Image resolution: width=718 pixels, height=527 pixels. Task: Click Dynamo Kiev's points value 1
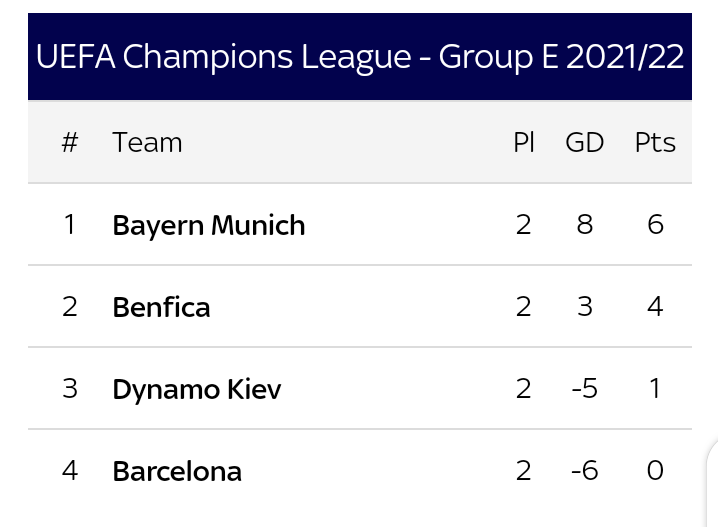point(655,389)
